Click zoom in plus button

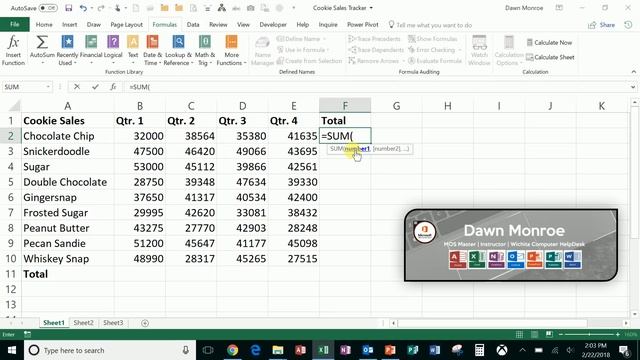pos(618,335)
